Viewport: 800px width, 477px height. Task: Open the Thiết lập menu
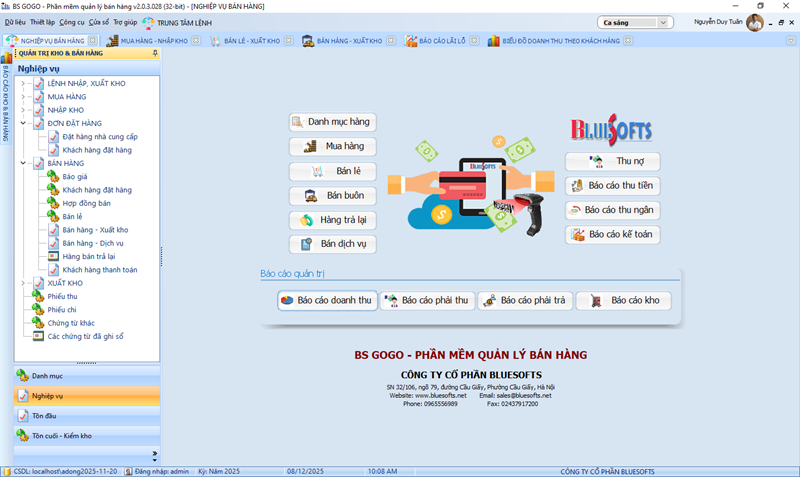[x=43, y=21]
